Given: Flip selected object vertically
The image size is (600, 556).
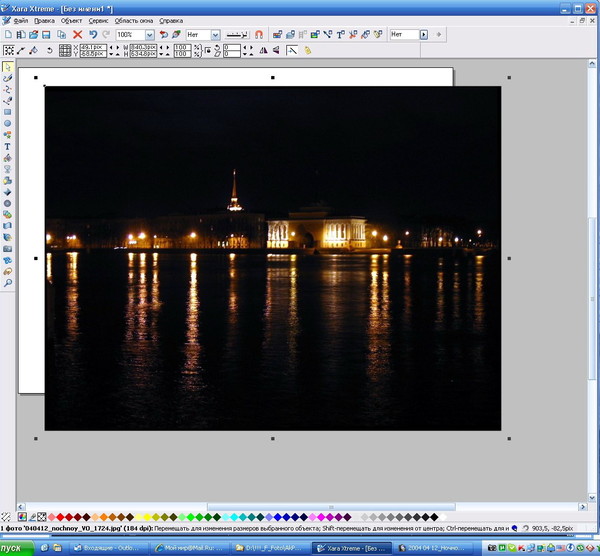Looking at the screenshot, I should click(276, 51).
